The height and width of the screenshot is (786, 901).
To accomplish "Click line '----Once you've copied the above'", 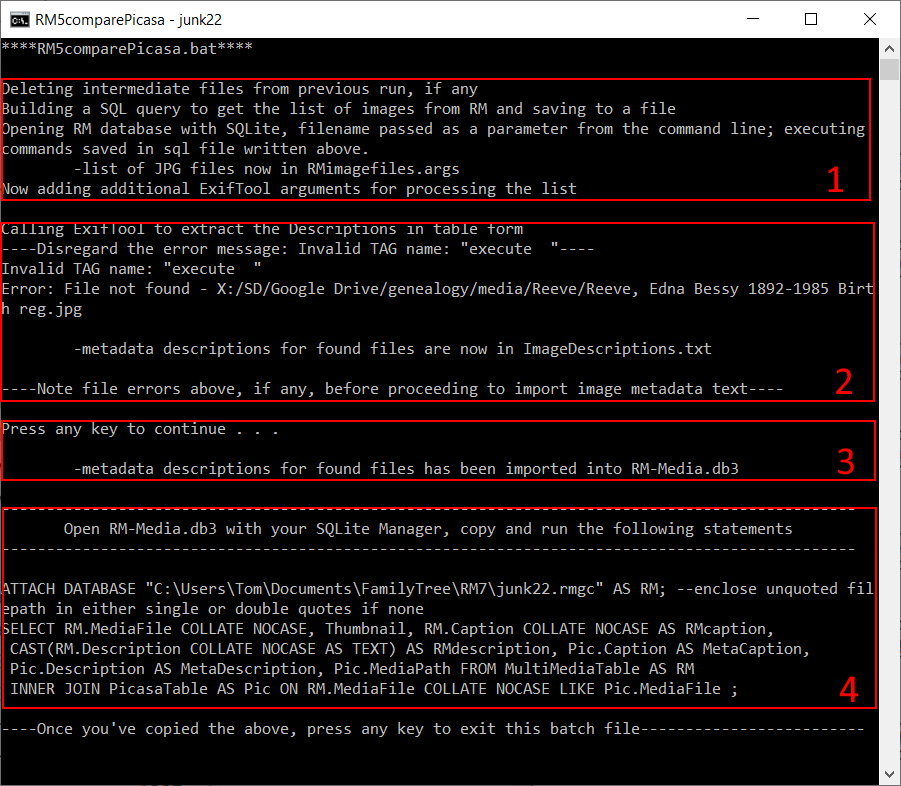I will tap(433, 729).
